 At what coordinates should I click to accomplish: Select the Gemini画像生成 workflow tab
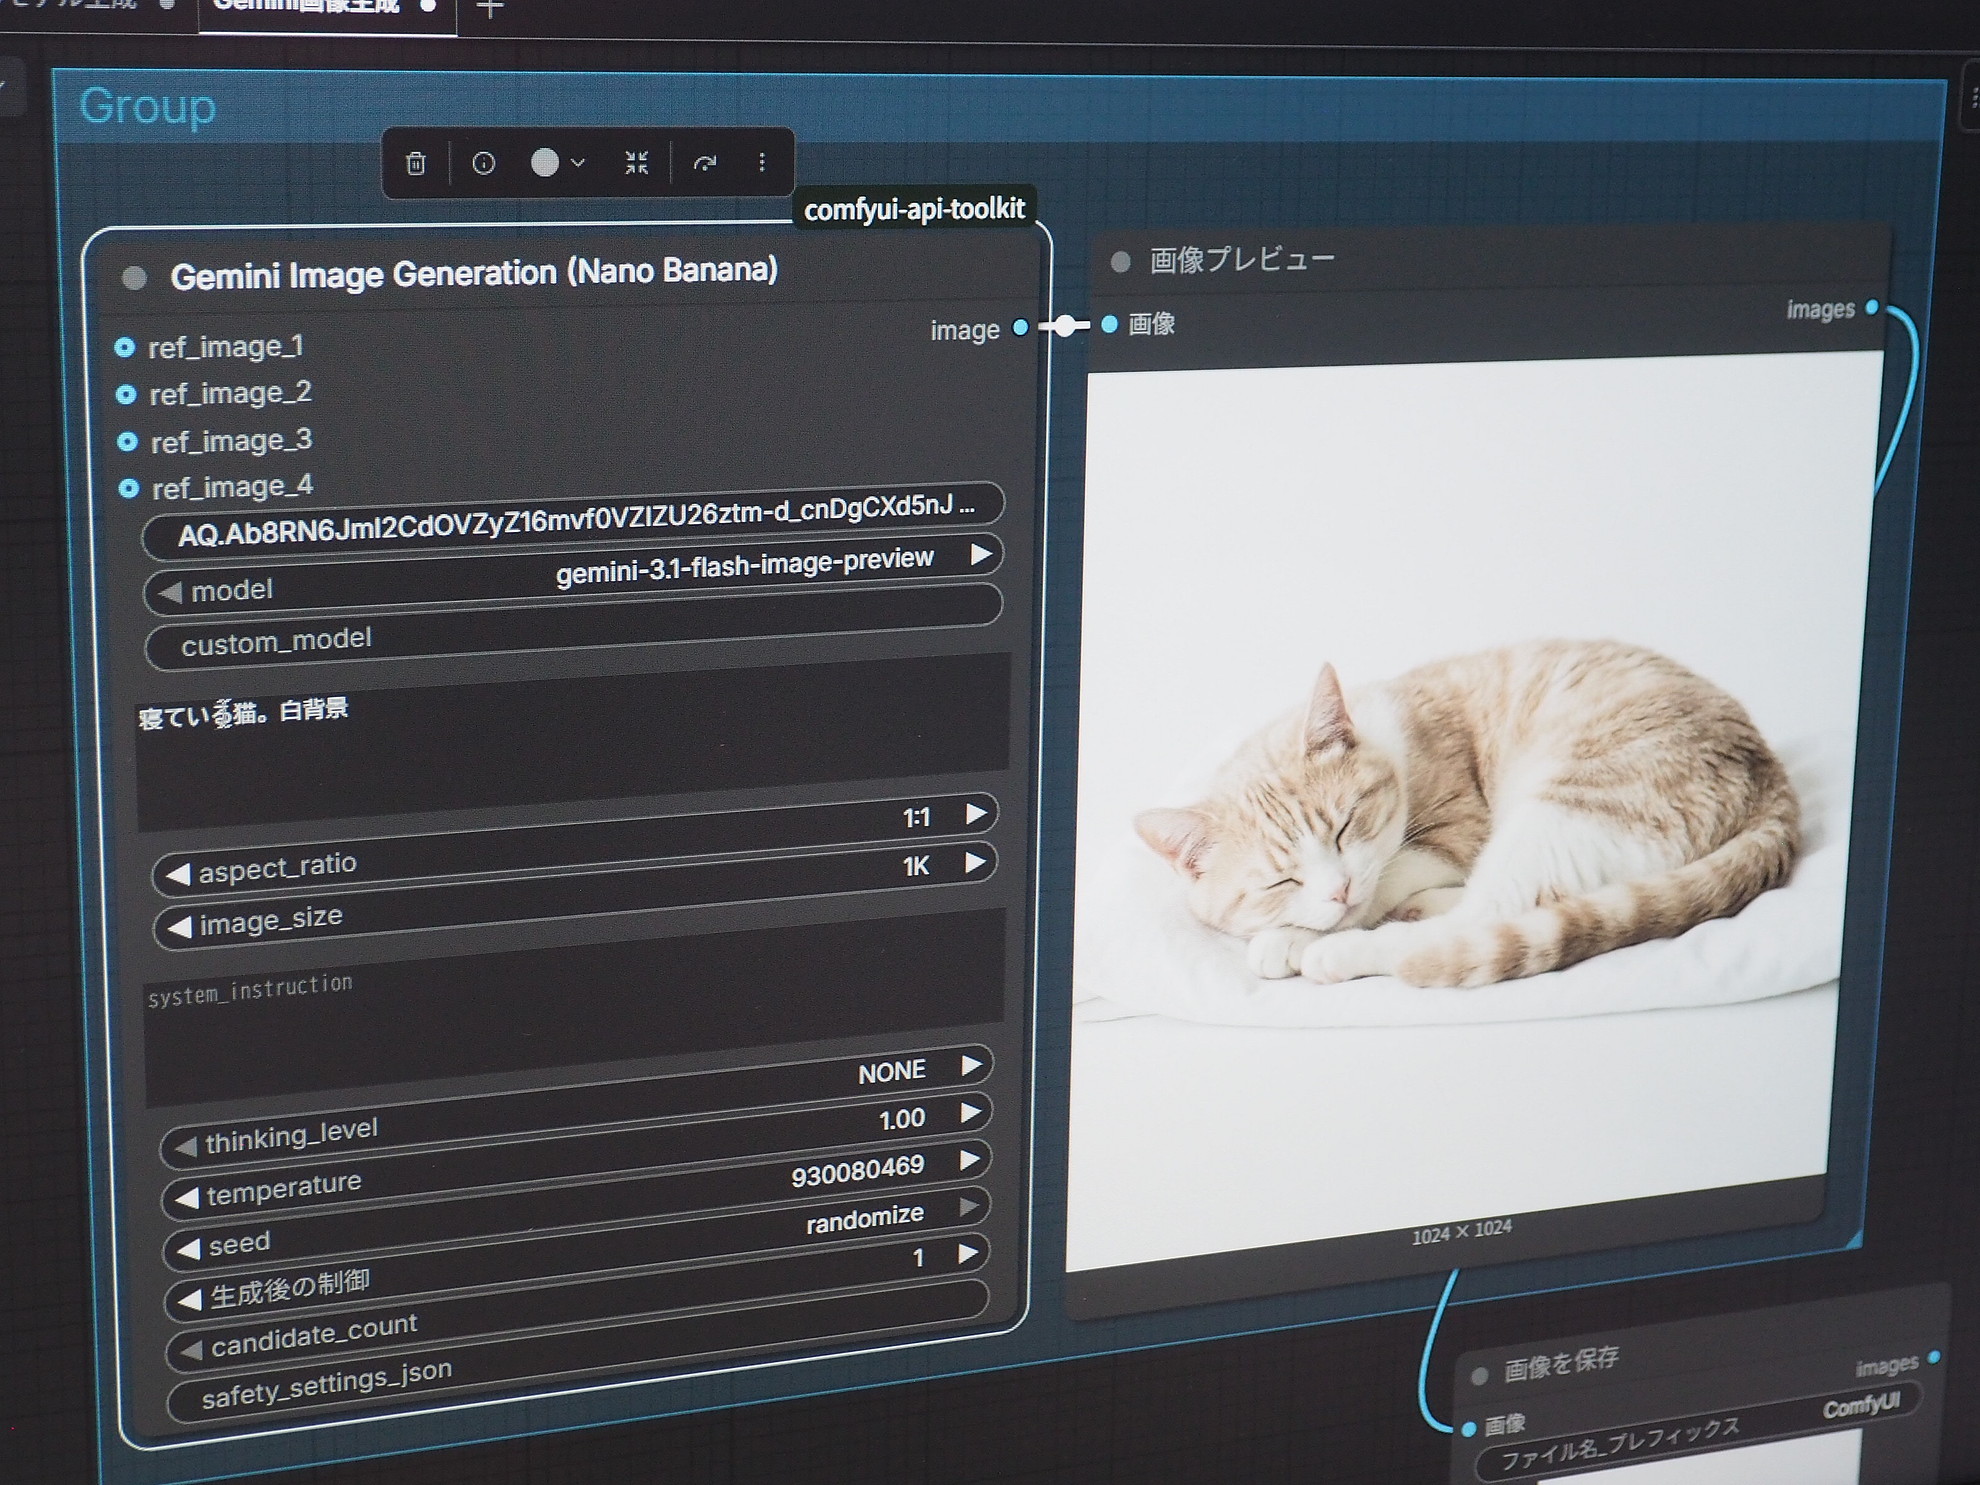click(x=327, y=8)
